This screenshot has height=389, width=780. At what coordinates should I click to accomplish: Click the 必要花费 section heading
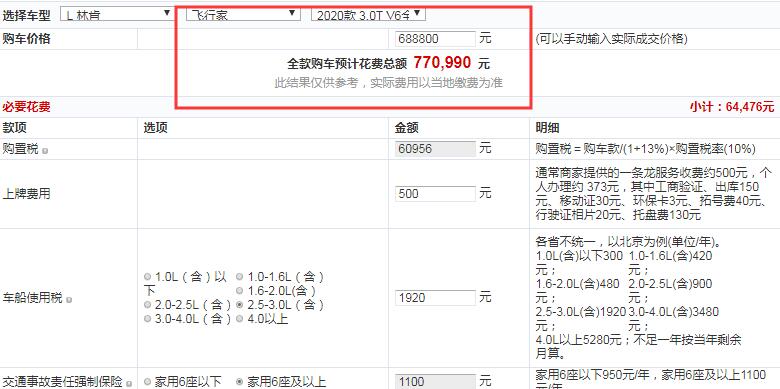(x=26, y=107)
